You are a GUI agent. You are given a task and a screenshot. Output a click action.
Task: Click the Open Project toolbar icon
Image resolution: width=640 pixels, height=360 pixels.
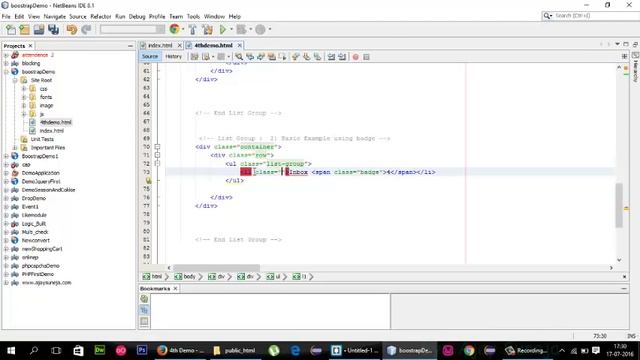tap(39, 29)
